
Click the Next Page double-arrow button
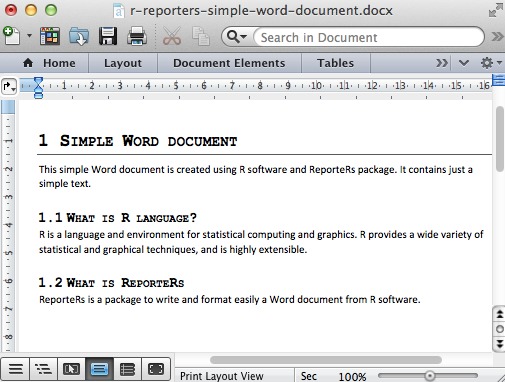[x=499, y=344]
